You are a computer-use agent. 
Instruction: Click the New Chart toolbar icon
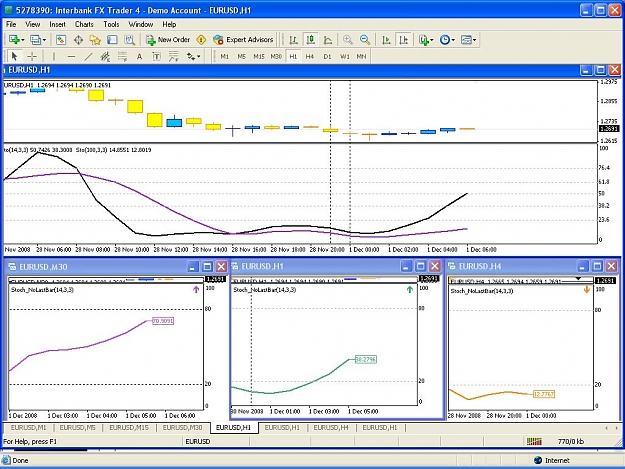click(x=17, y=39)
